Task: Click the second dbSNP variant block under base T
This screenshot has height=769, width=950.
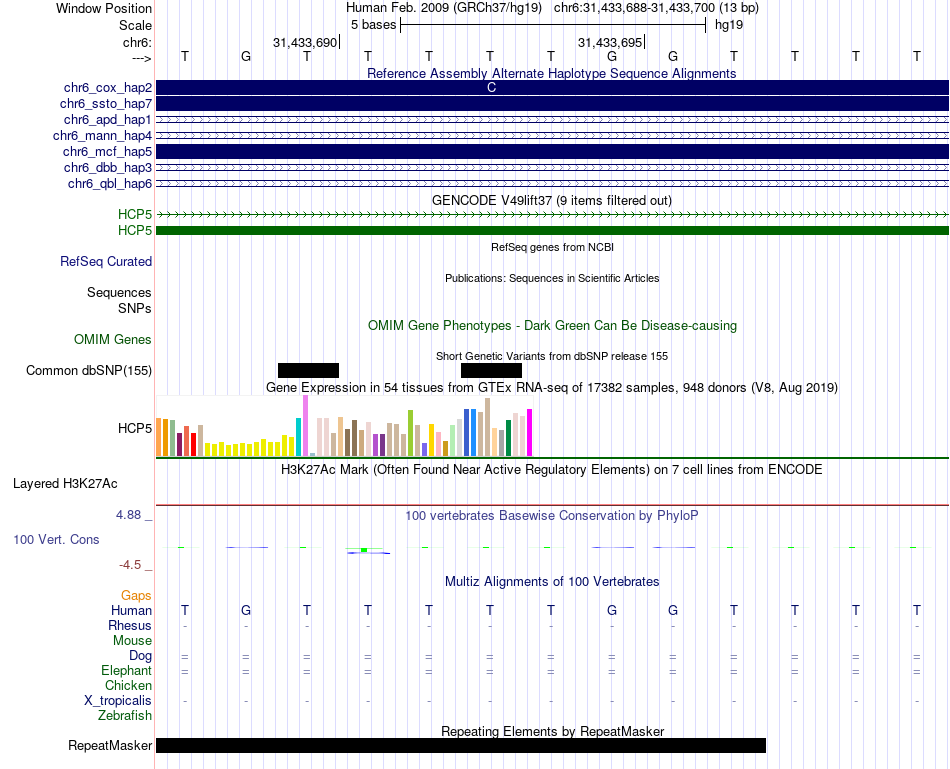Action: point(491,370)
